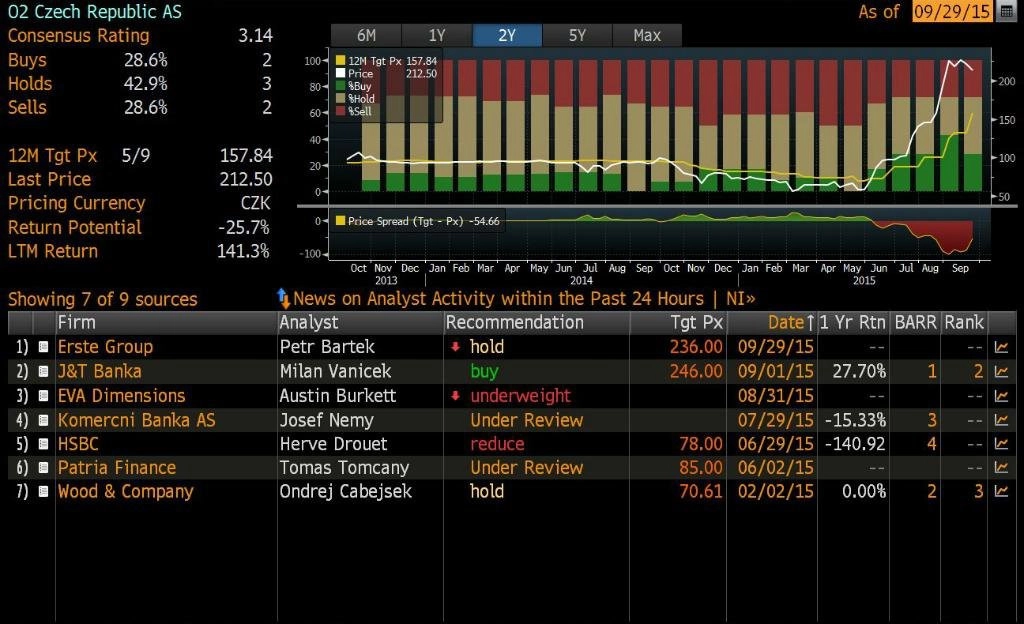Screen dimensions: 1024x624
Task: Click the 'underweight' recommendation cell
Action: 520,396
